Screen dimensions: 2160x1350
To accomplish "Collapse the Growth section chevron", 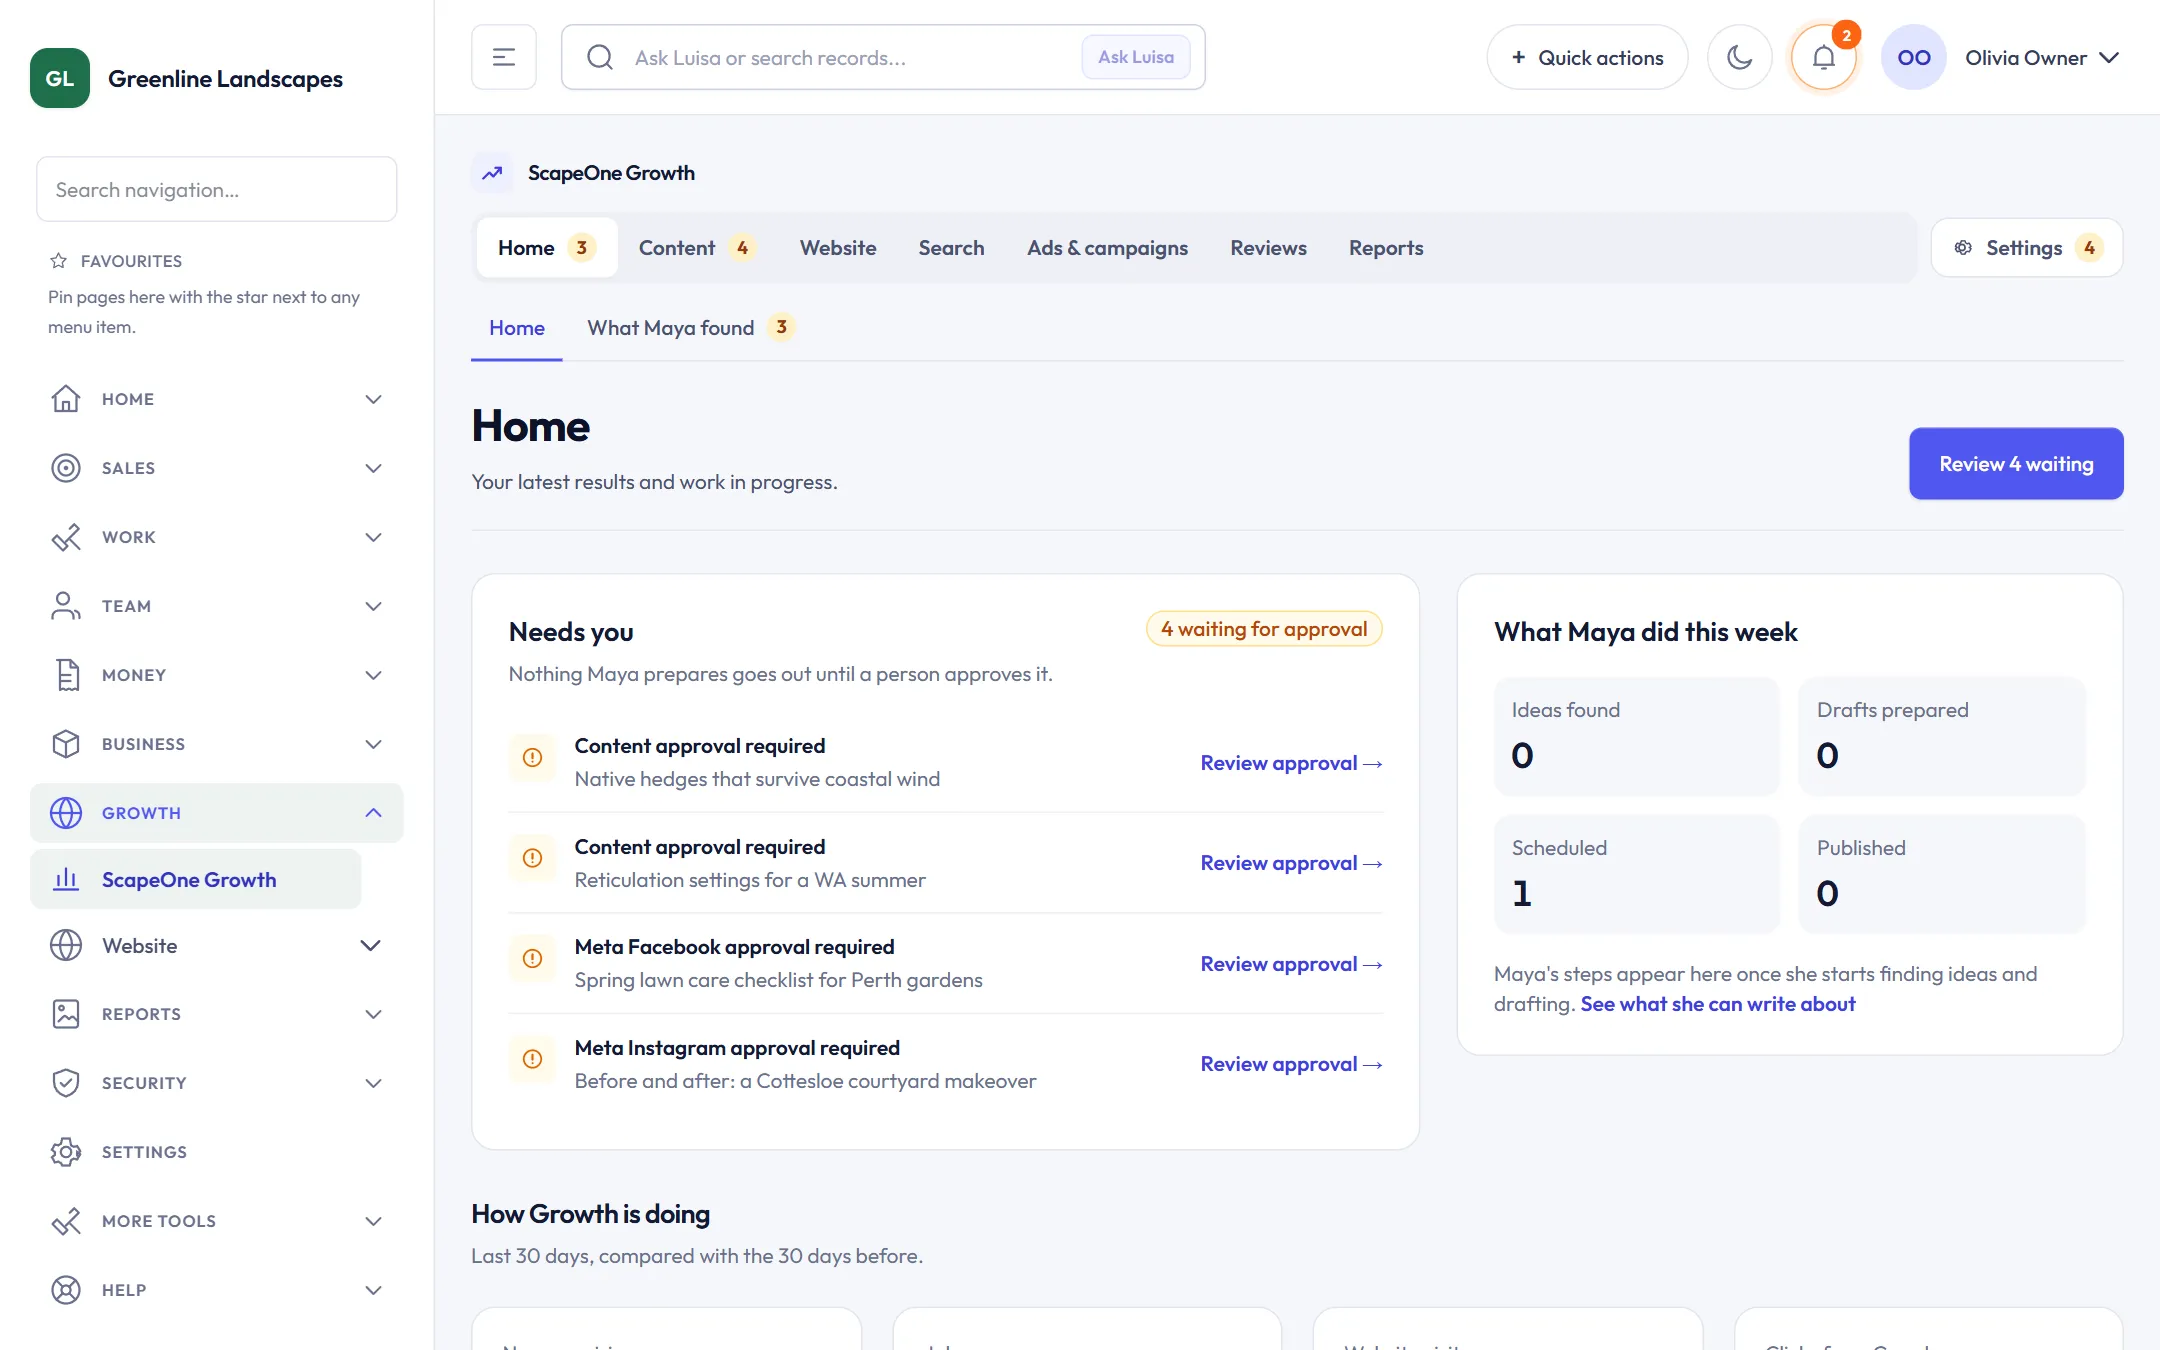I will [373, 813].
